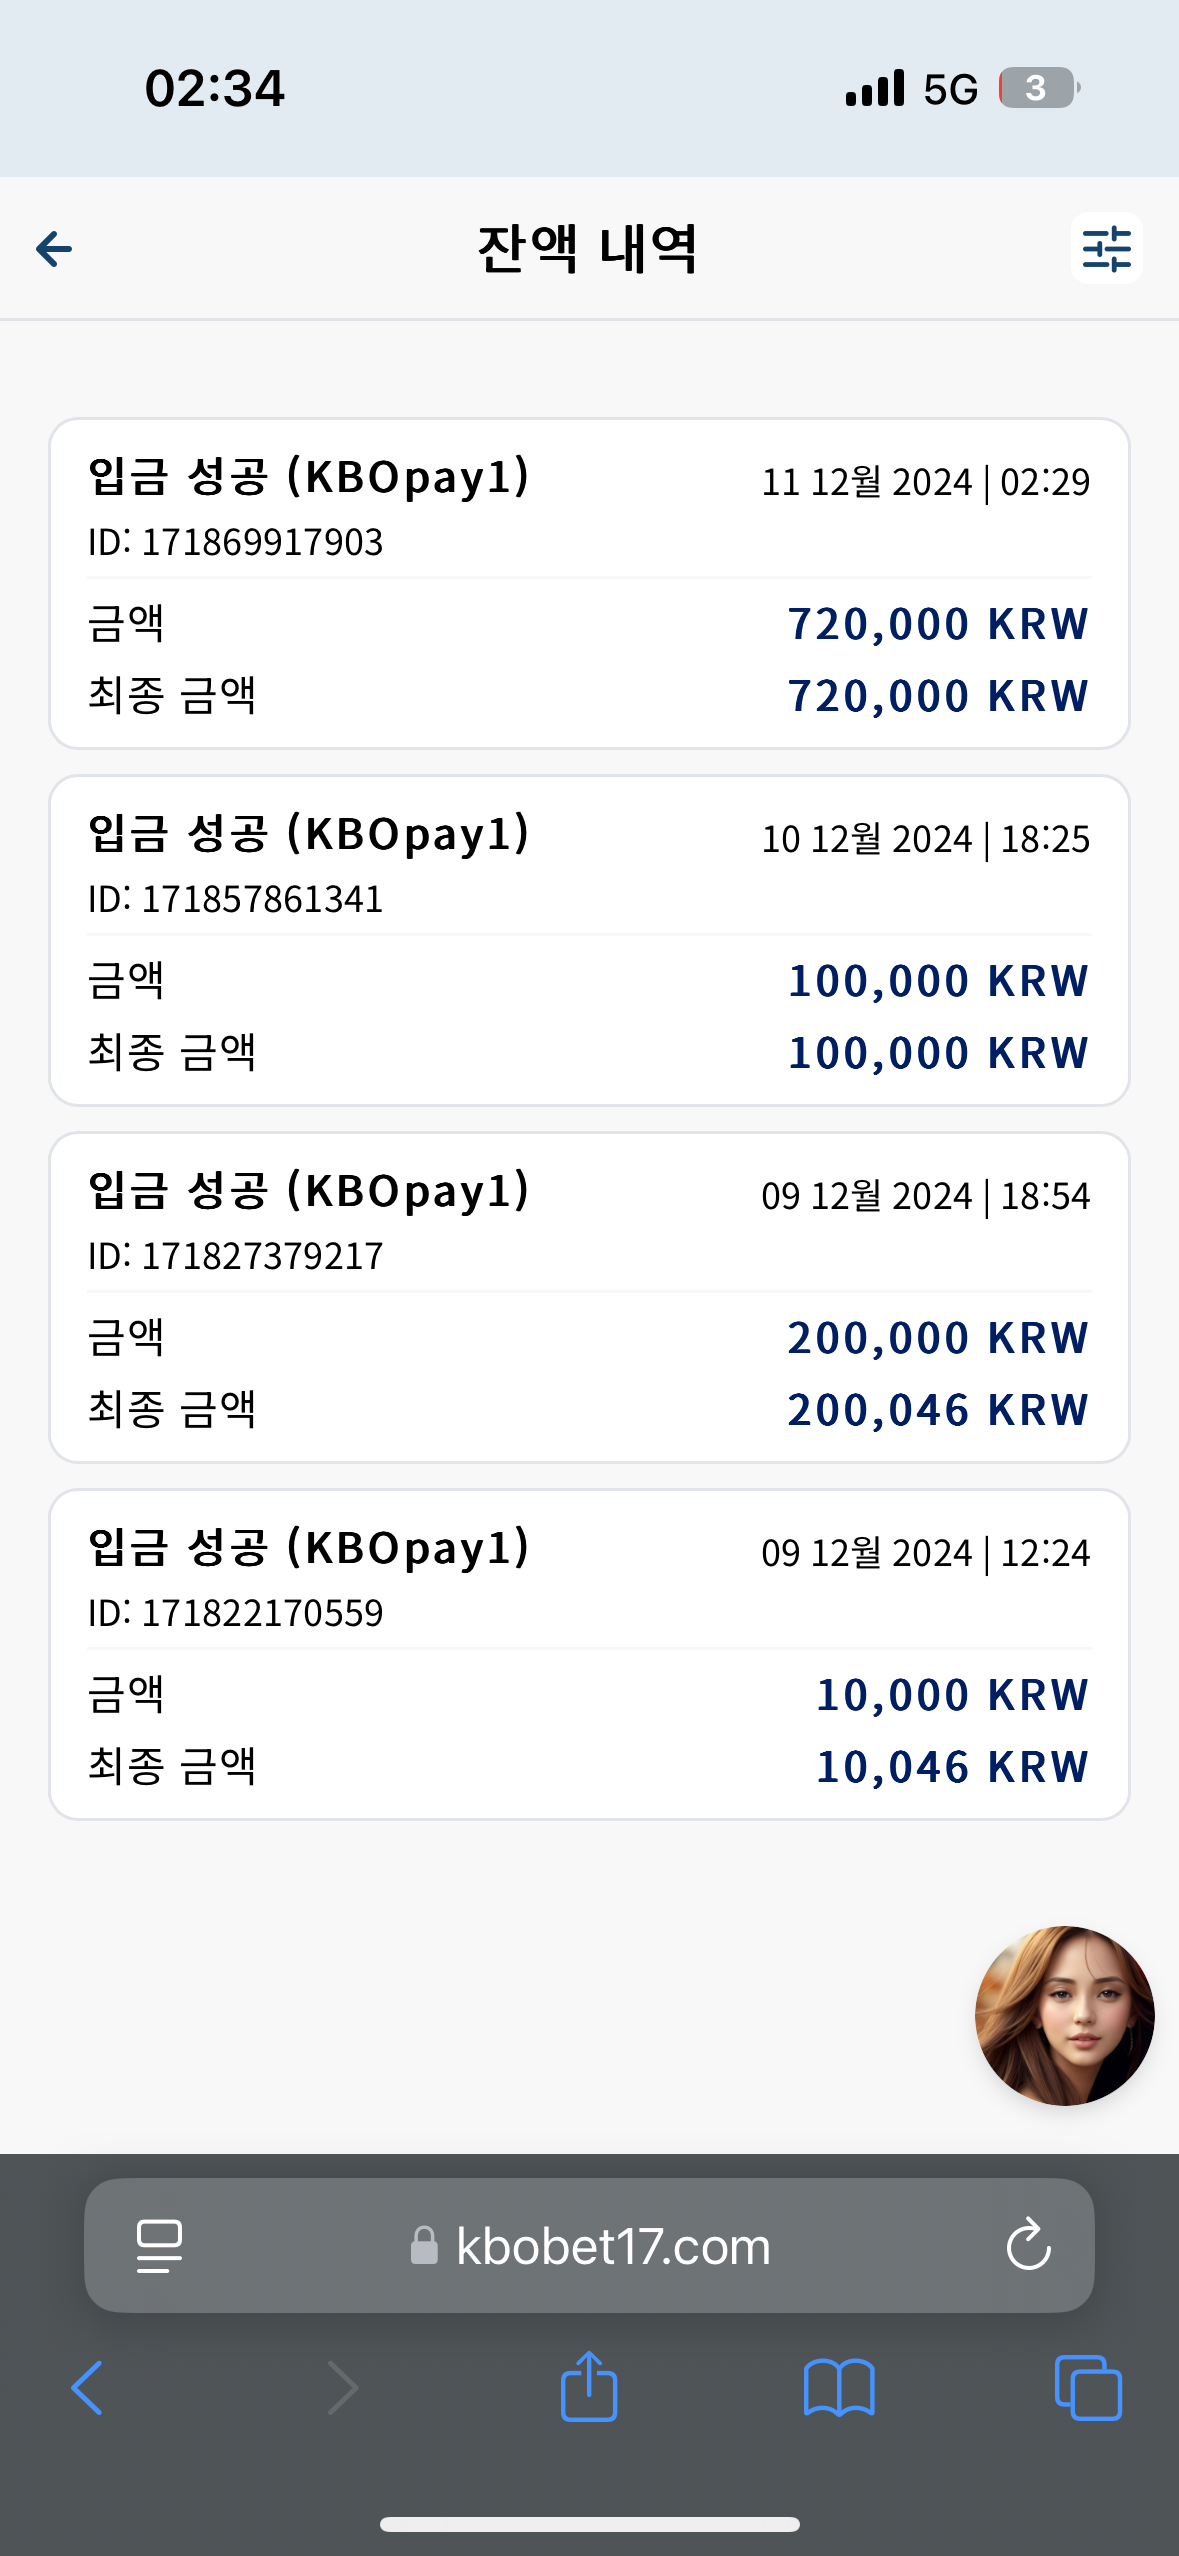Select the 10,000 KRW deposit card
The height and width of the screenshot is (2556, 1179).
(589, 1654)
